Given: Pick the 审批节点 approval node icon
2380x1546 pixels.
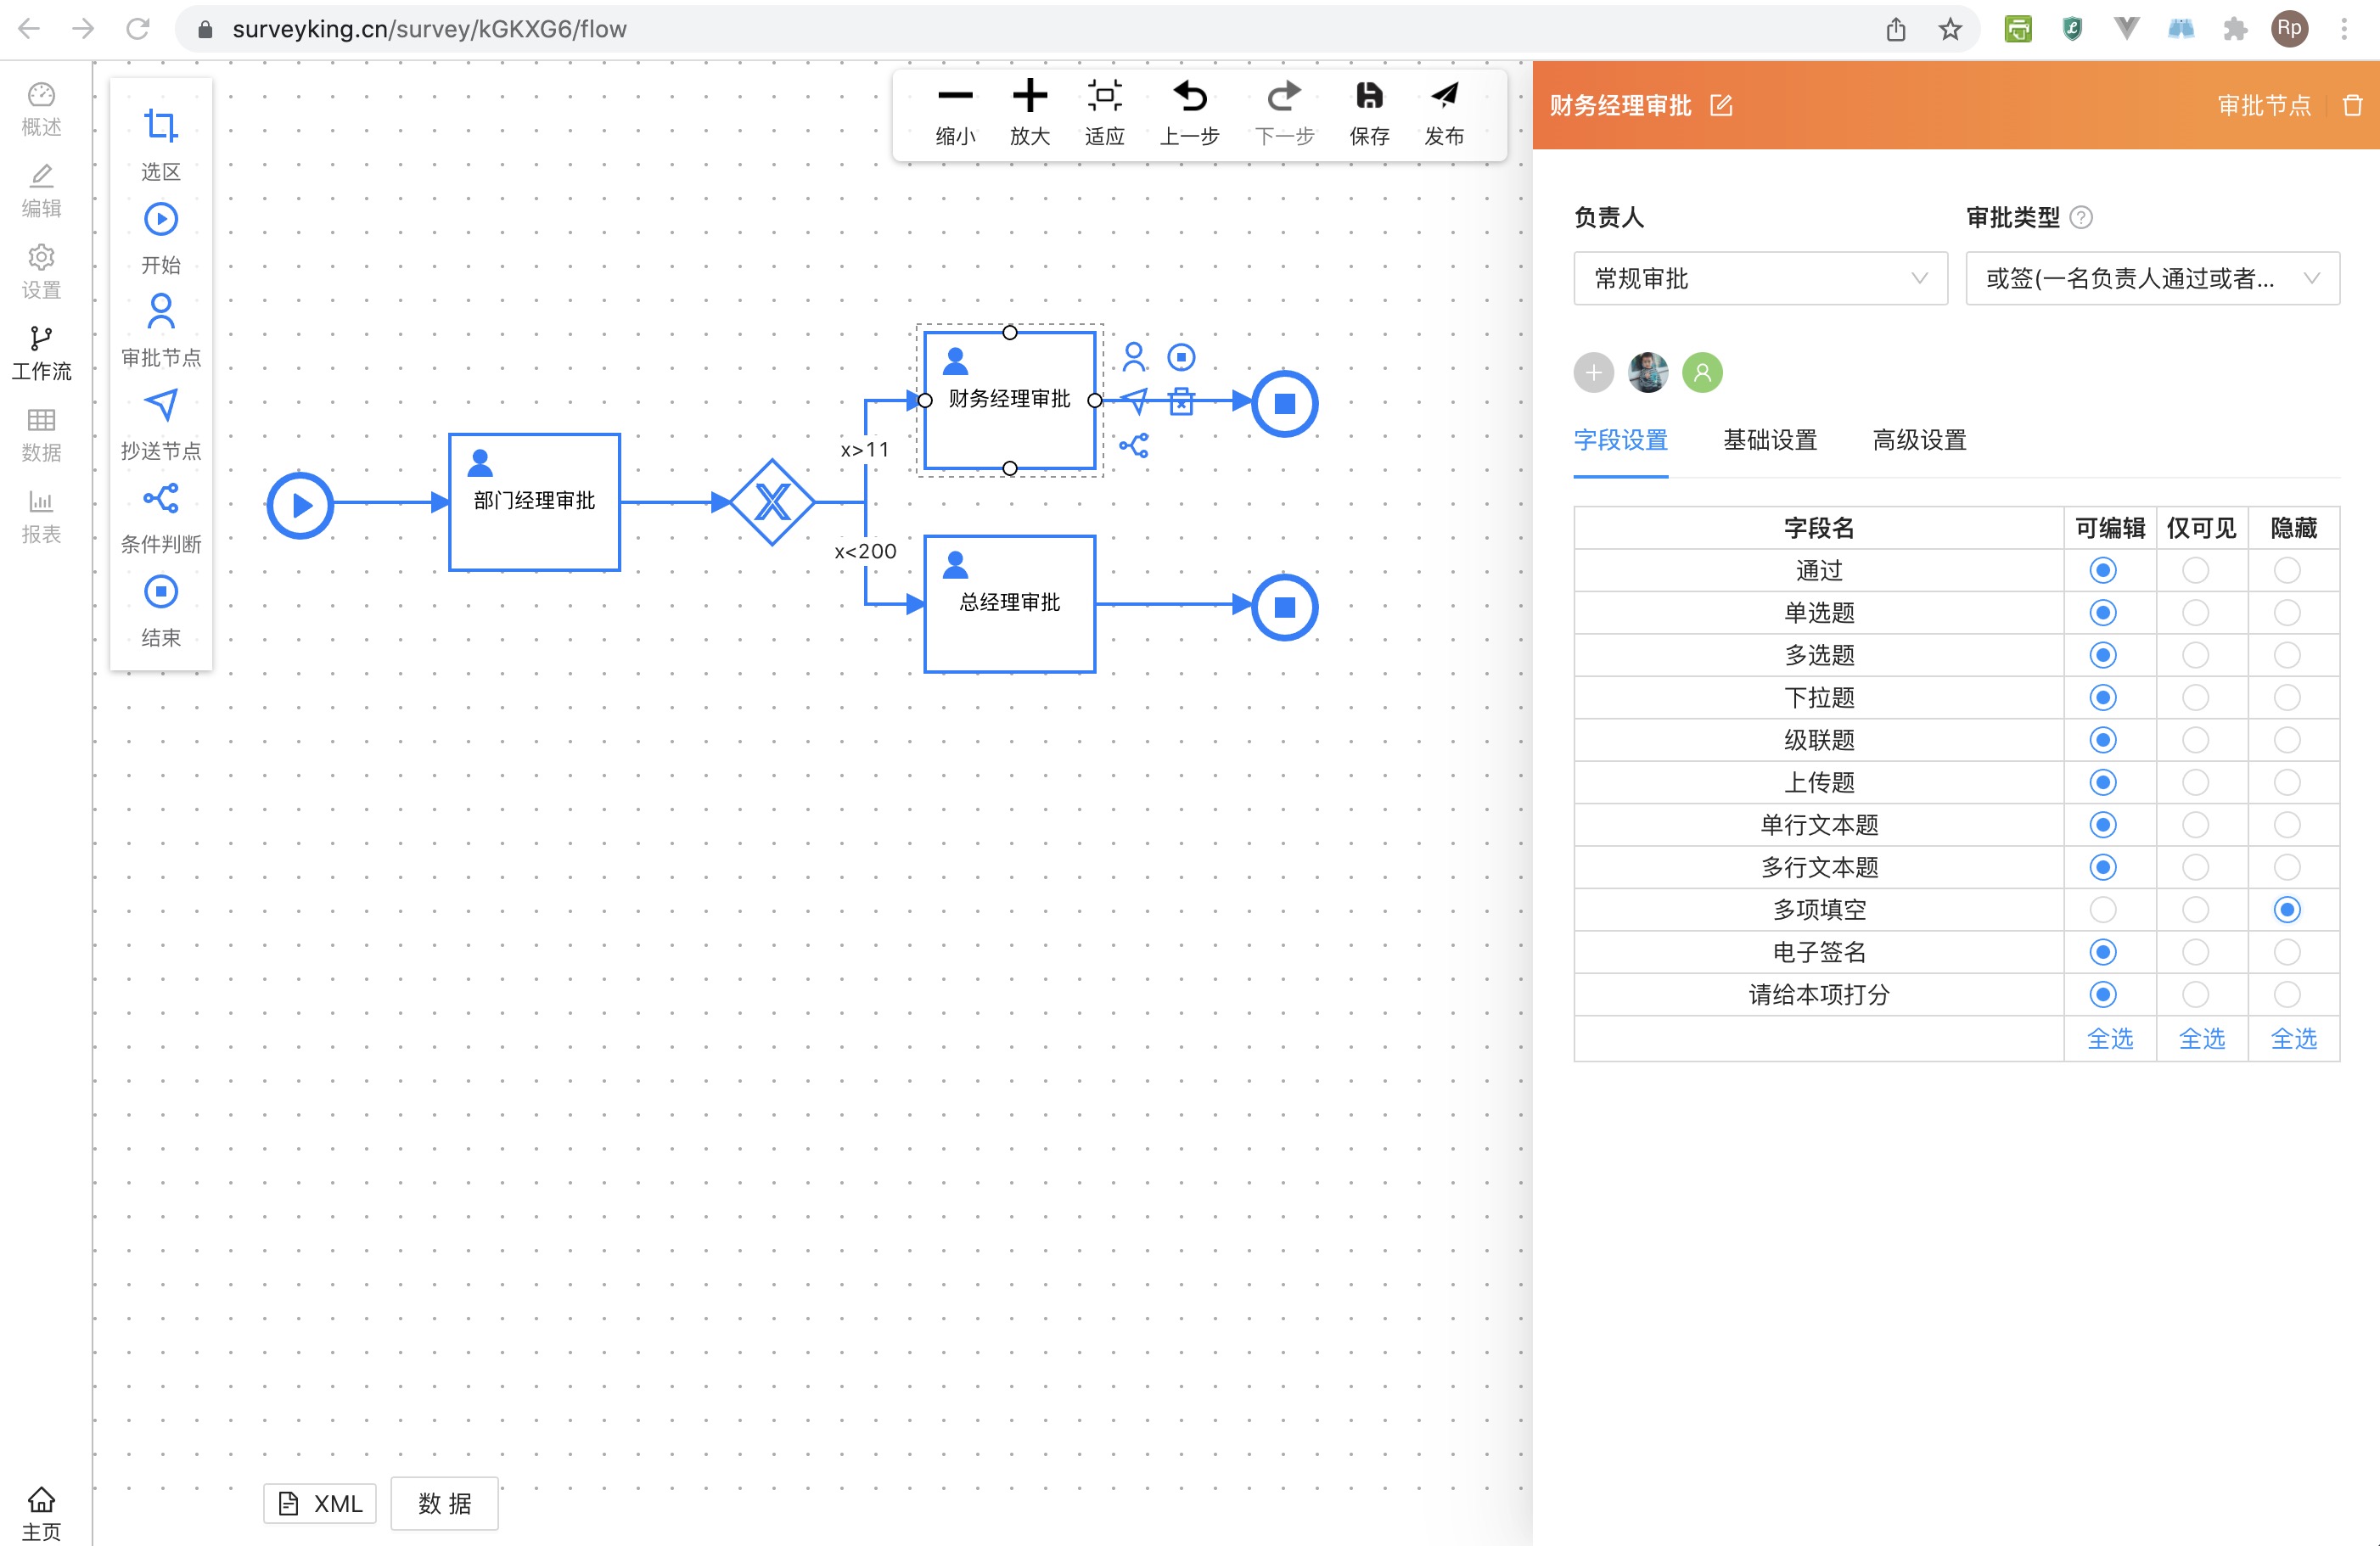Looking at the screenshot, I should (160, 312).
